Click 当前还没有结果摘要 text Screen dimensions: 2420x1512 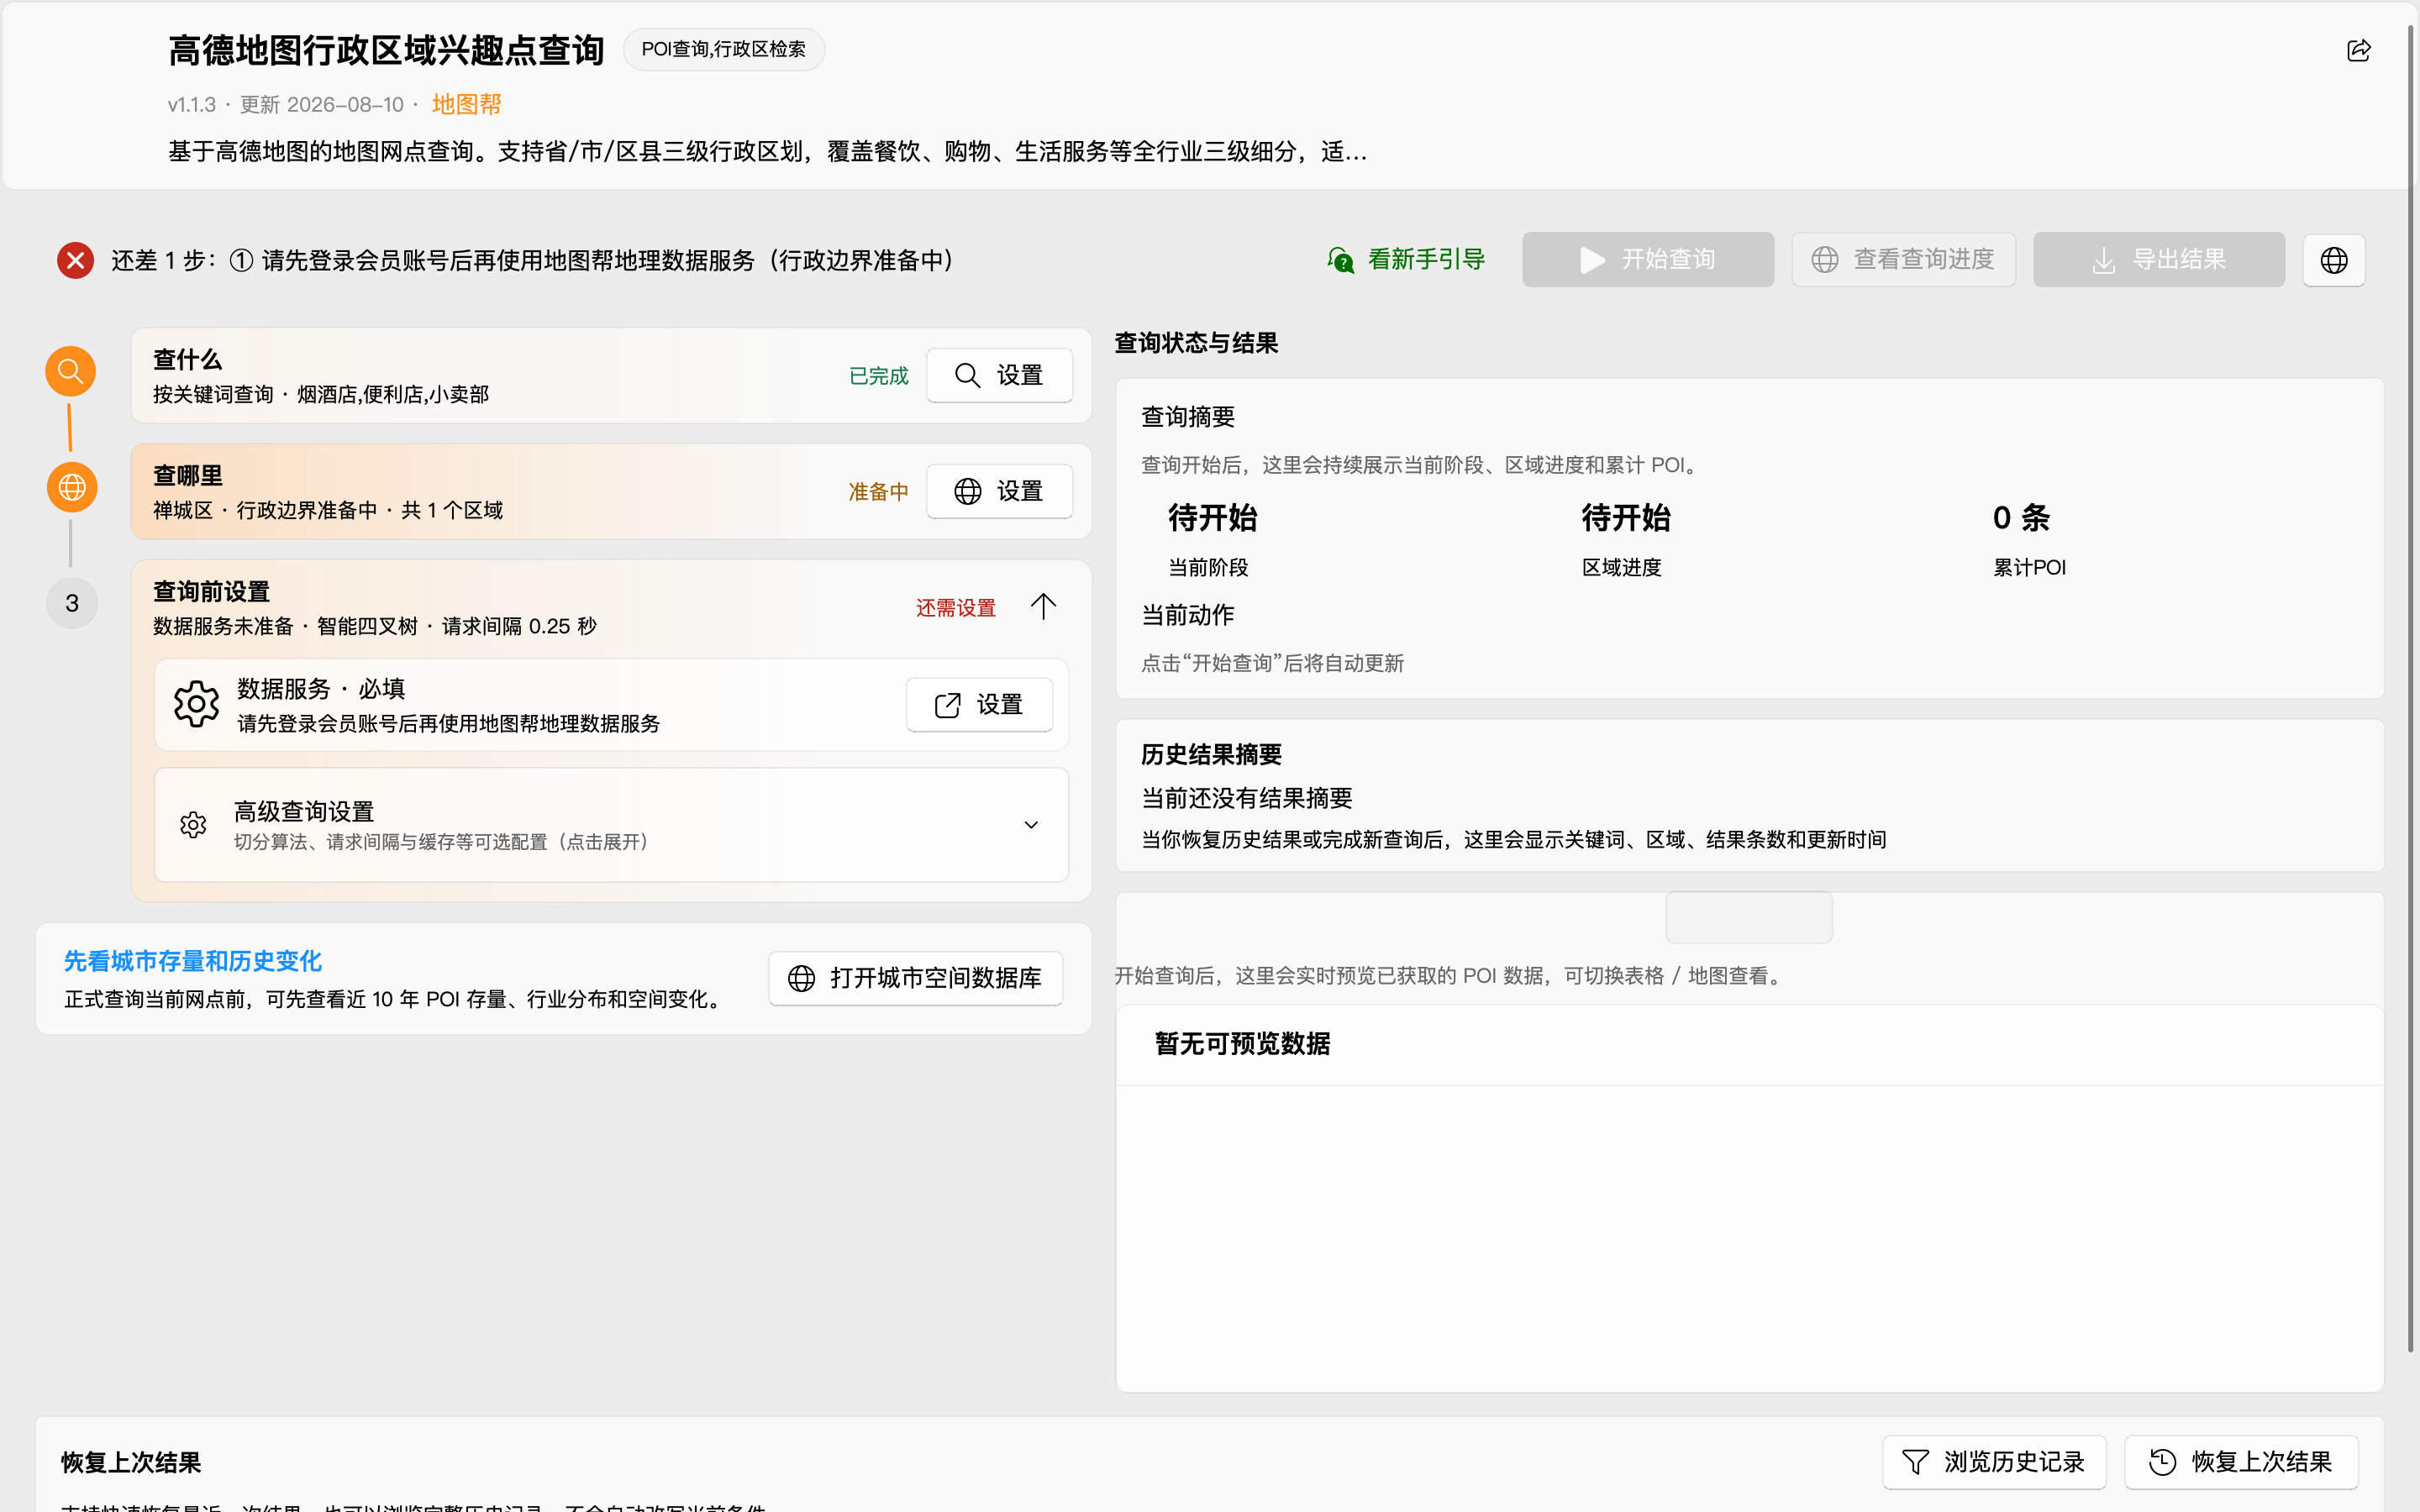tap(1247, 798)
